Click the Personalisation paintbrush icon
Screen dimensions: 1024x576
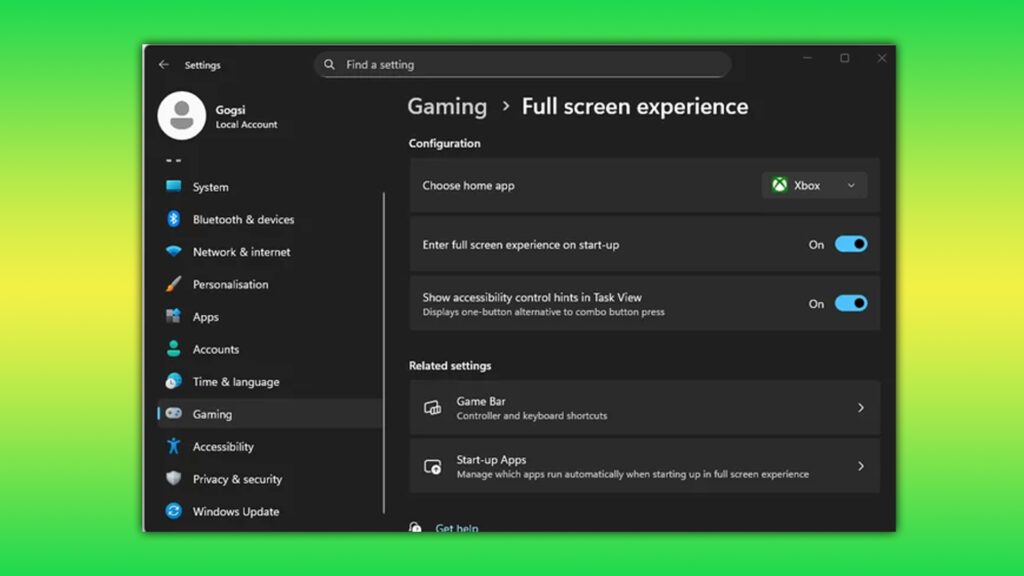click(x=174, y=284)
